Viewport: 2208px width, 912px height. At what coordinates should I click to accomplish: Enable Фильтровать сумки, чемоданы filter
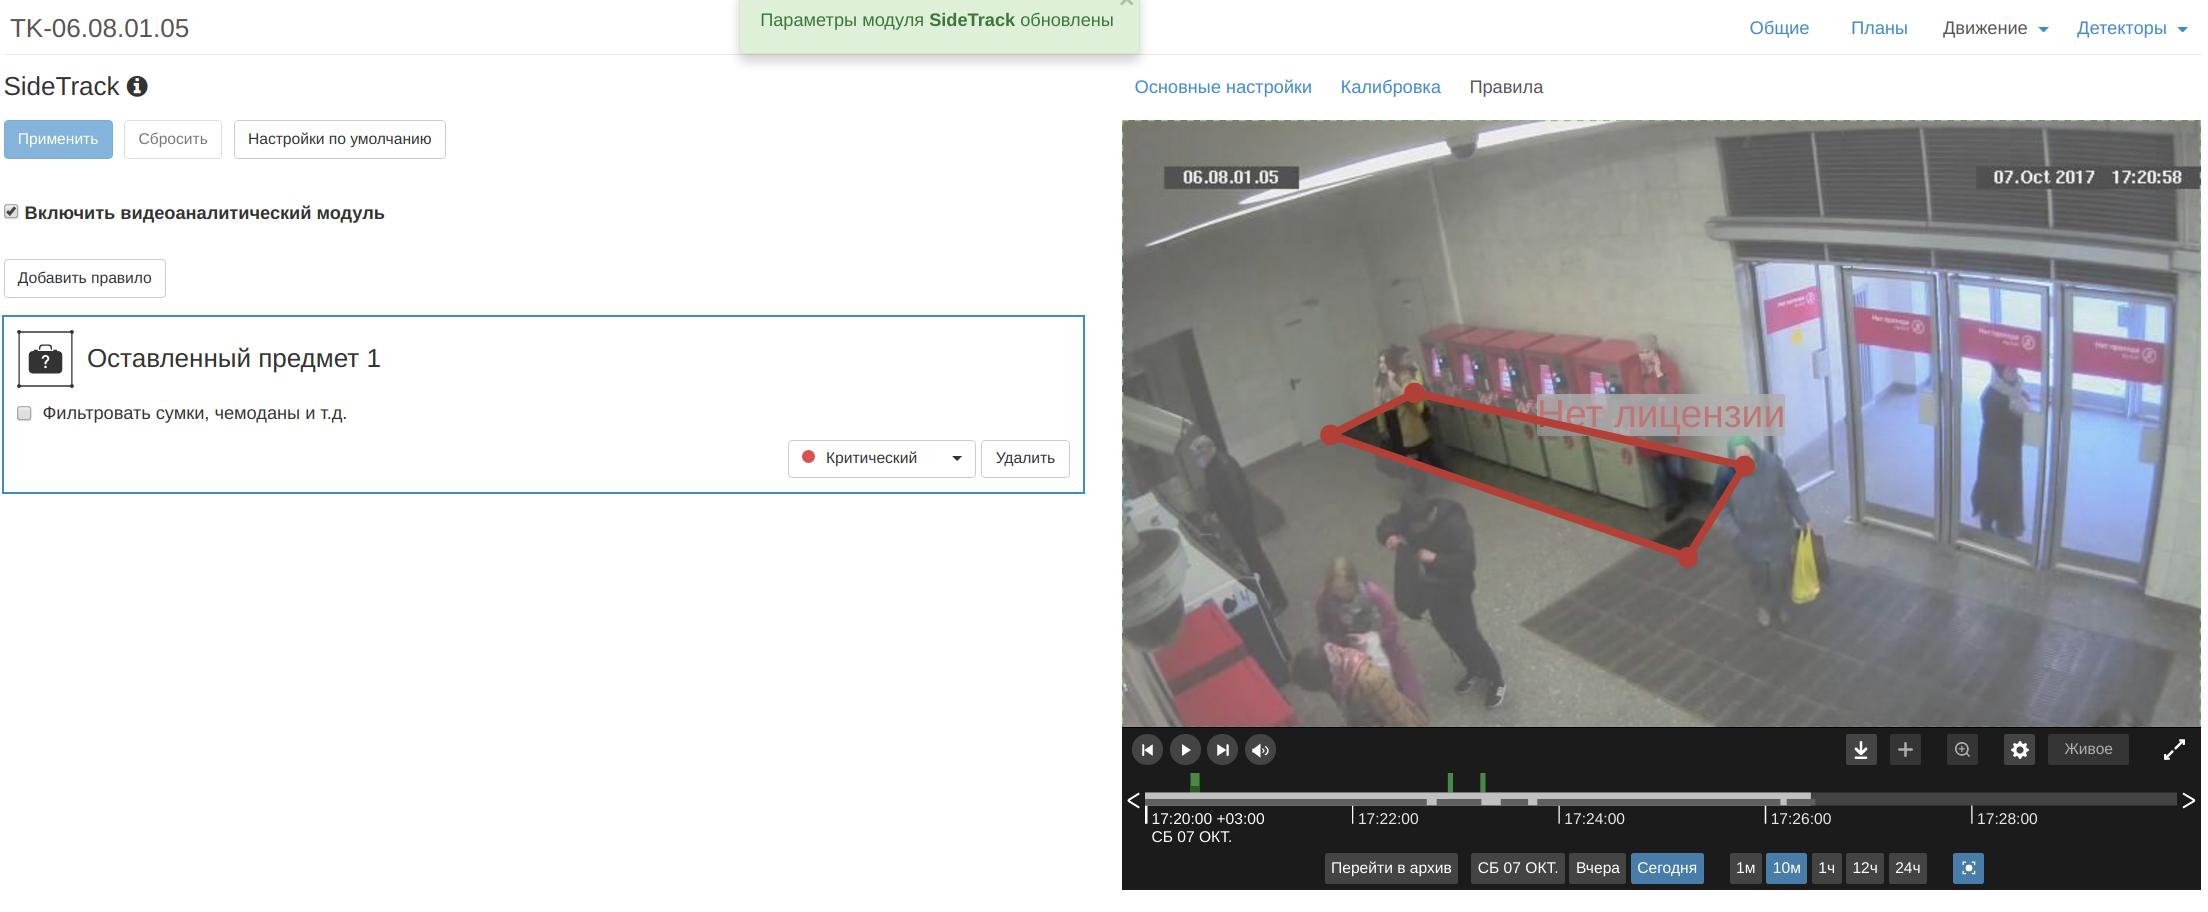[25, 413]
